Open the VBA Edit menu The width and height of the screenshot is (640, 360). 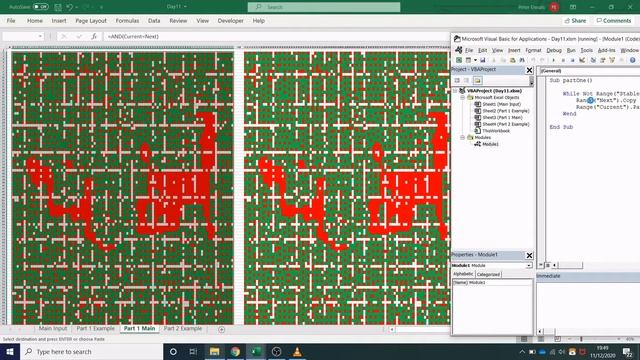click(x=482, y=50)
